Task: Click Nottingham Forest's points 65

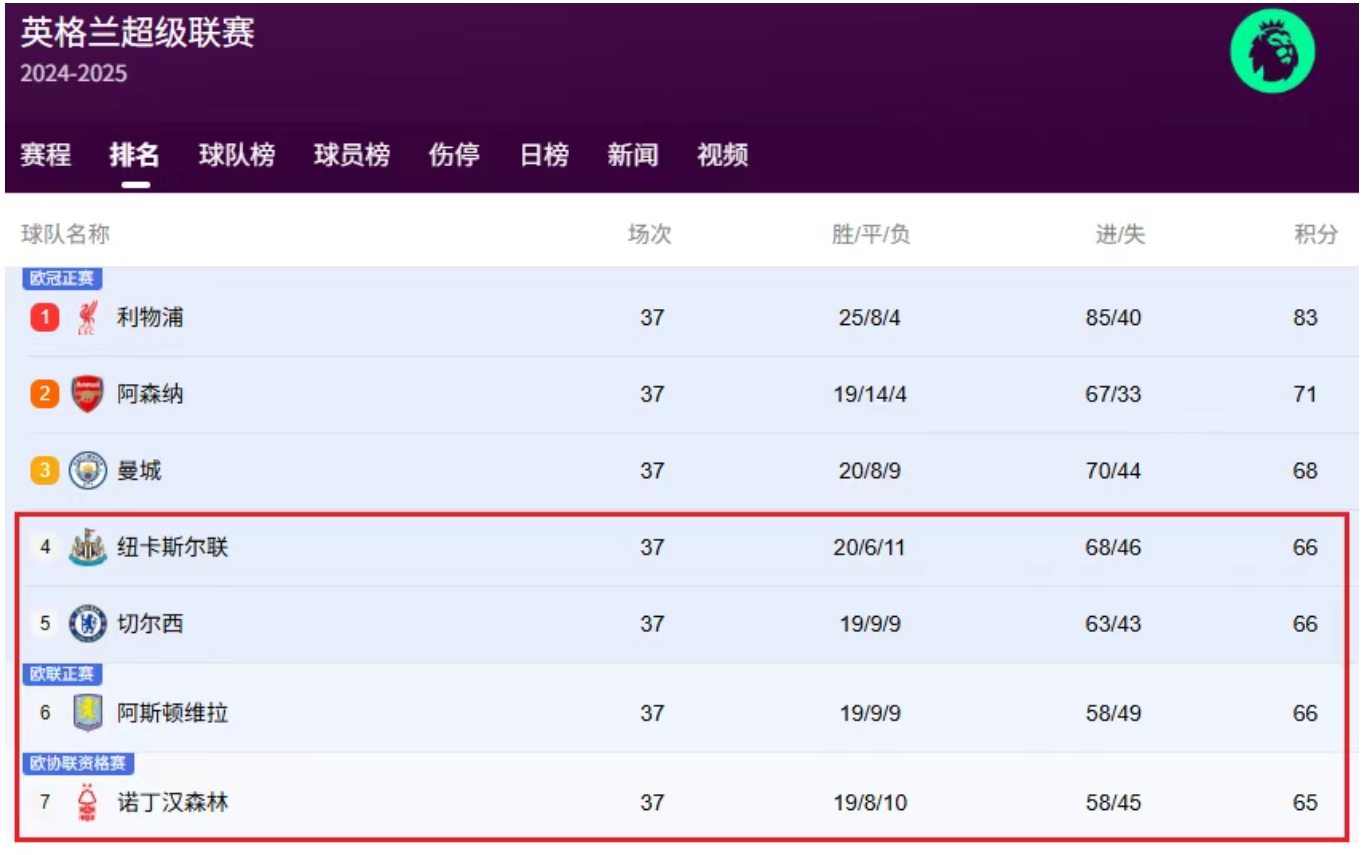Action: [1305, 803]
